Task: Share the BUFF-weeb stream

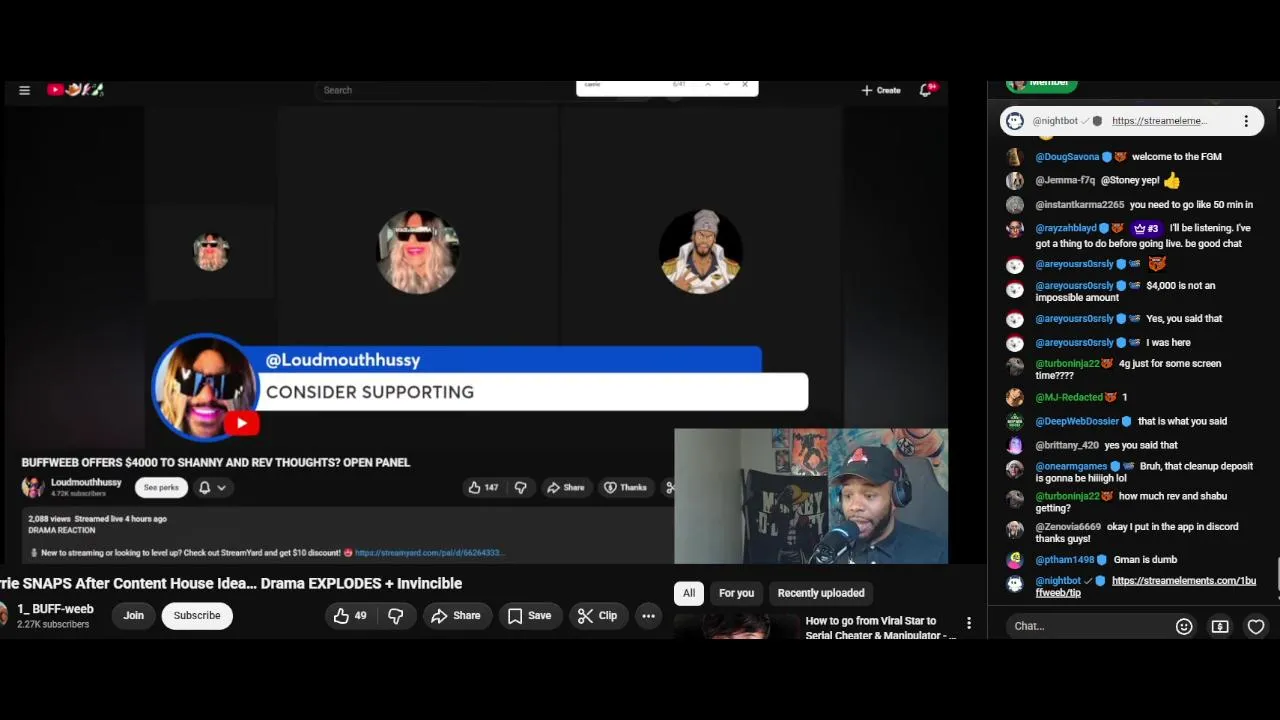Action: 456,616
